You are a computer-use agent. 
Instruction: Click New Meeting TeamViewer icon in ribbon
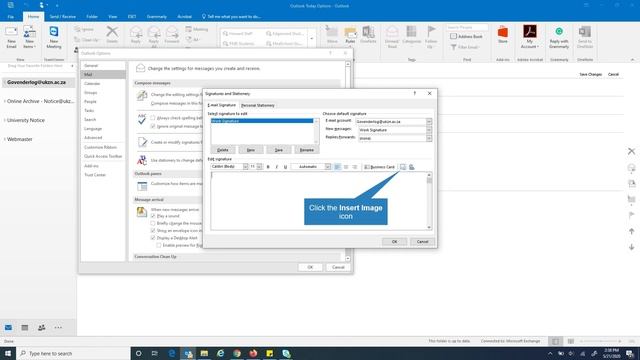coord(54,37)
